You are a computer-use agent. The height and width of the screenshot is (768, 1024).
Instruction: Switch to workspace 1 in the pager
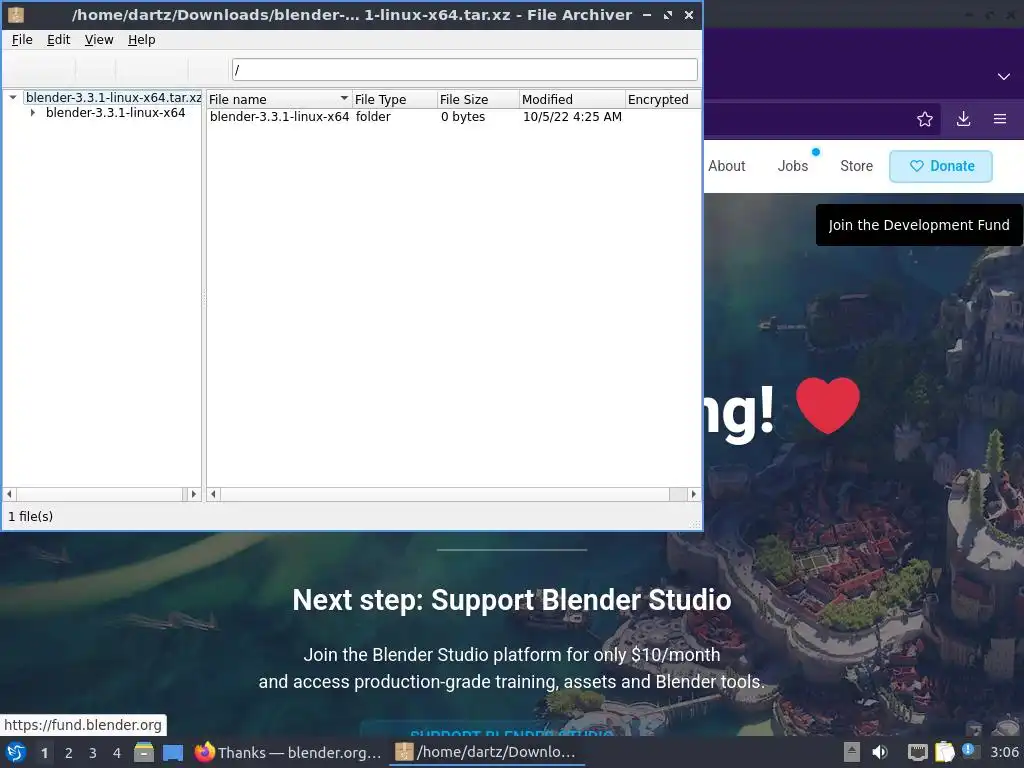[44, 753]
